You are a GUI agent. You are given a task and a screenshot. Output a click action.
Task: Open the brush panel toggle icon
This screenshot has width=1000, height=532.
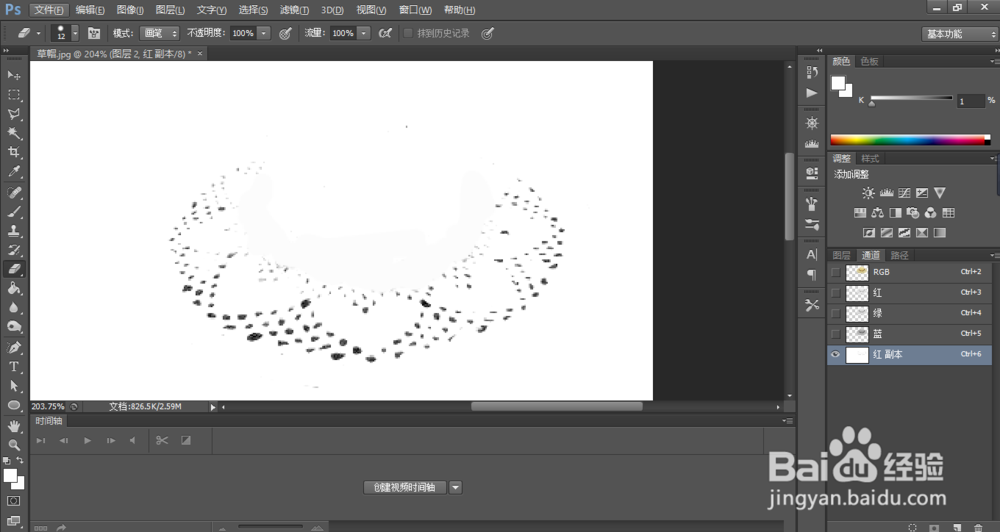(94, 33)
